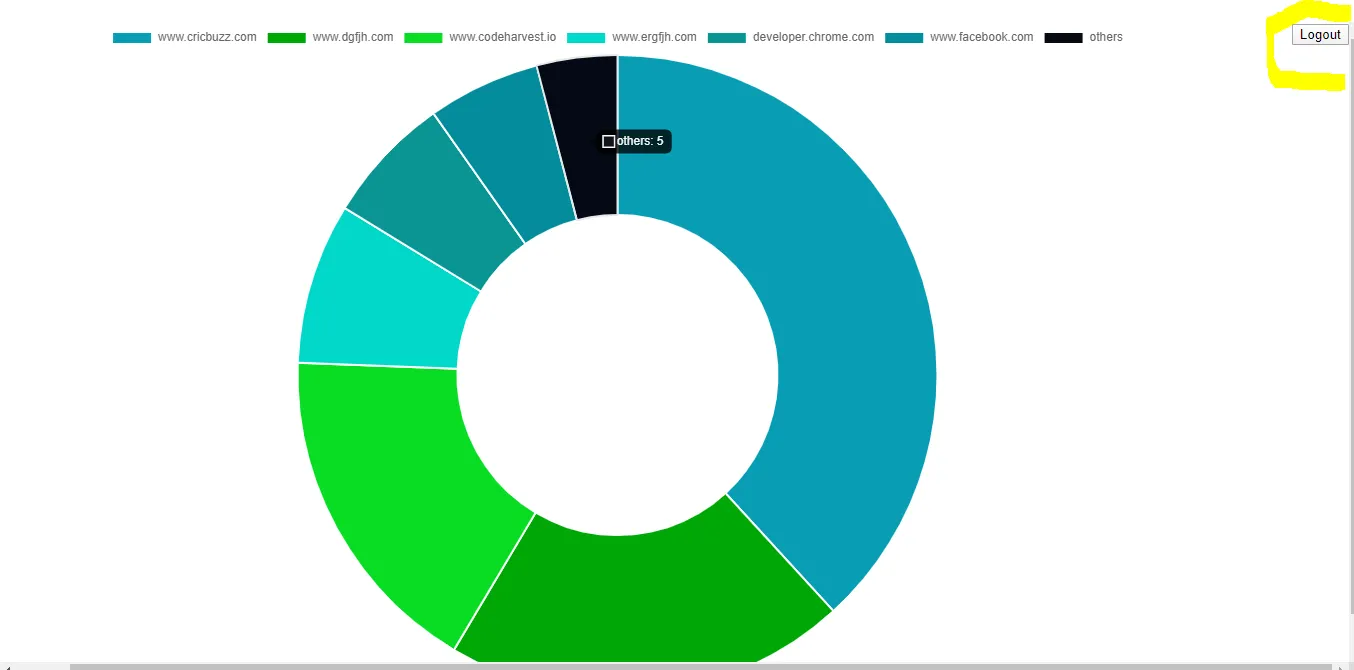1354x670 pixels.
Task: Click the Logout button
Action: tap(1320, 35)
